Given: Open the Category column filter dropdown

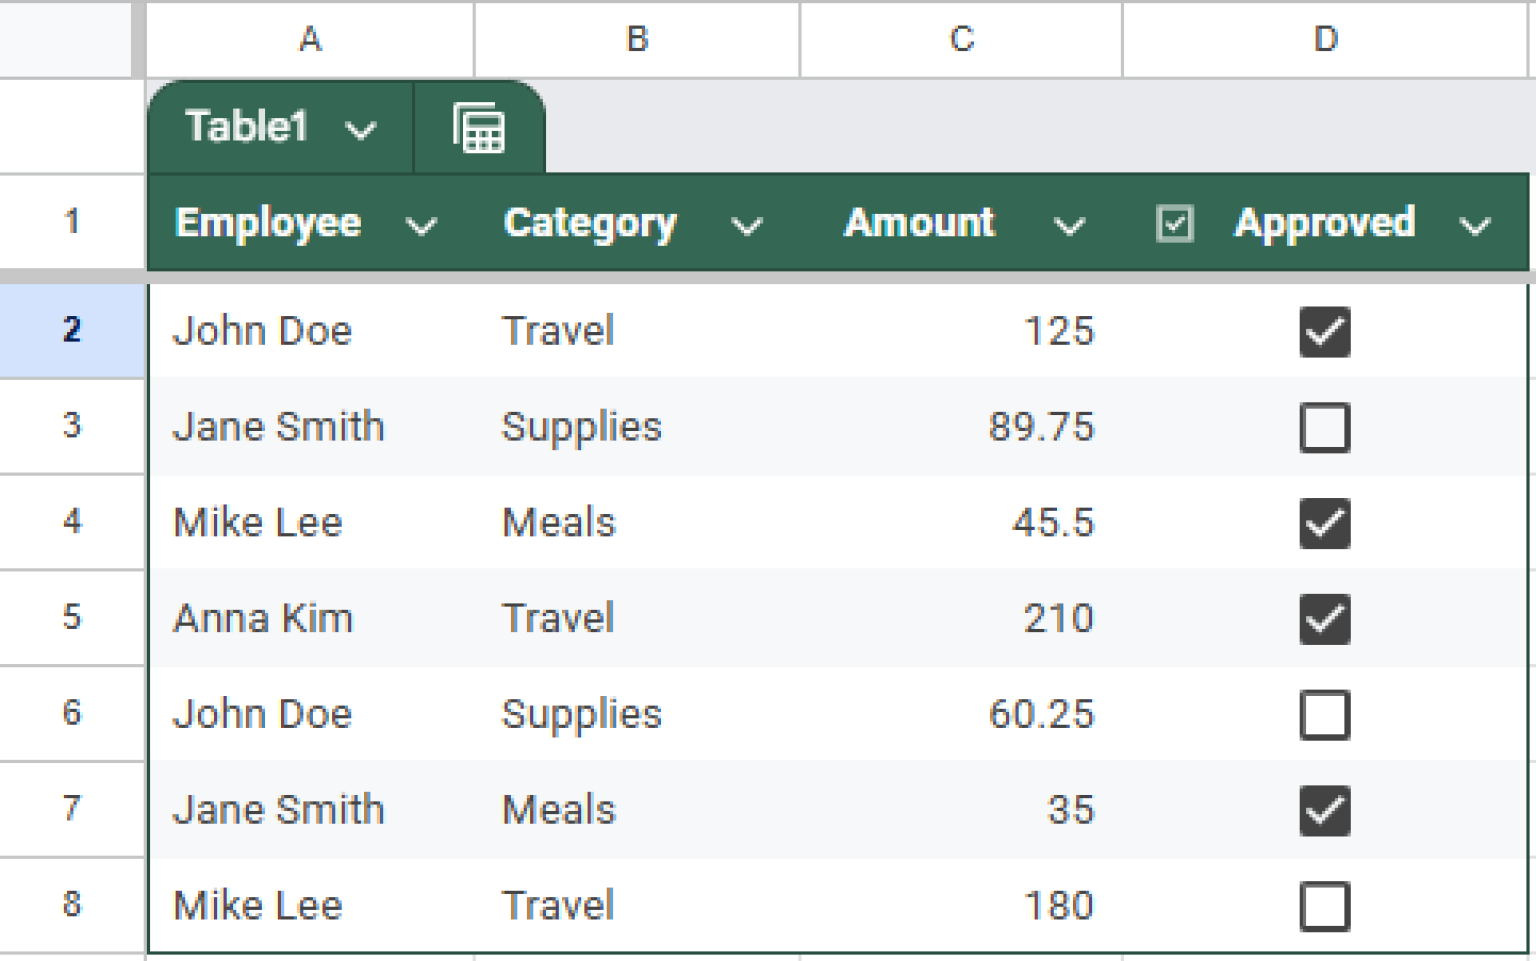Looking at the screenshot, I should (747, 225).
